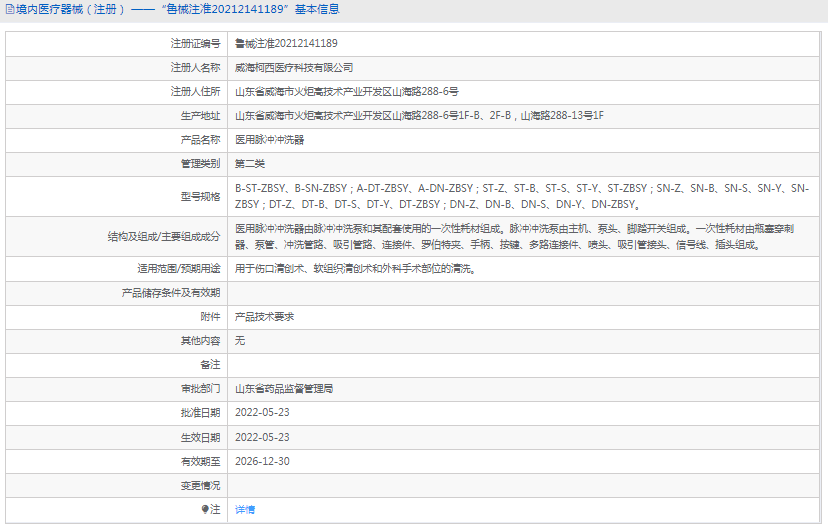Click the 有效期至 row label

coord(201,461)
